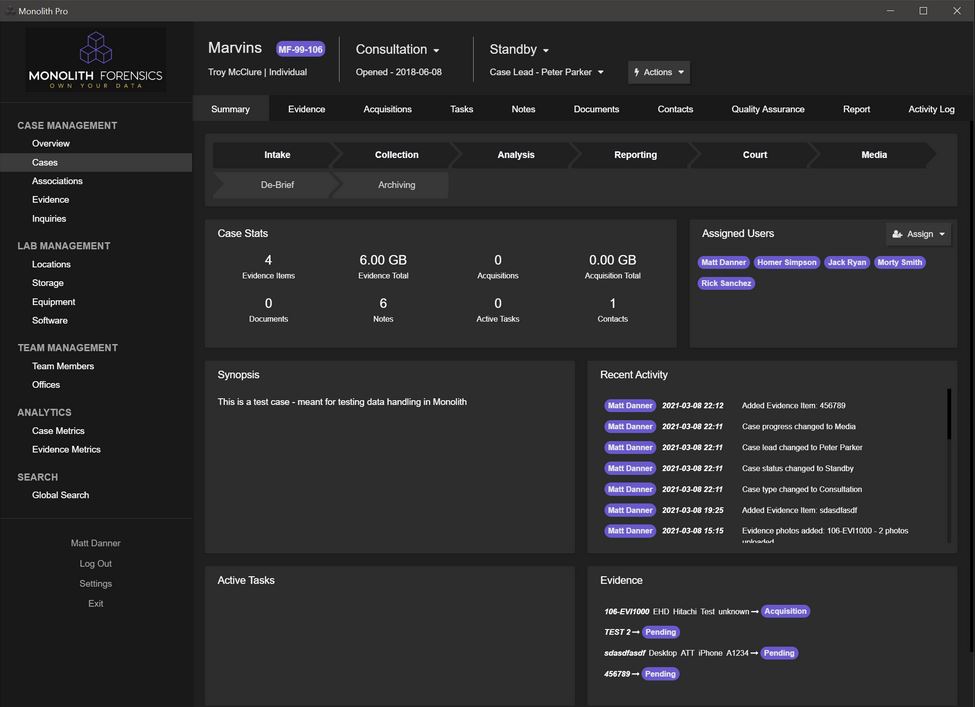Open the Tasks tab
975x707 pixels.
click(461, 109)
